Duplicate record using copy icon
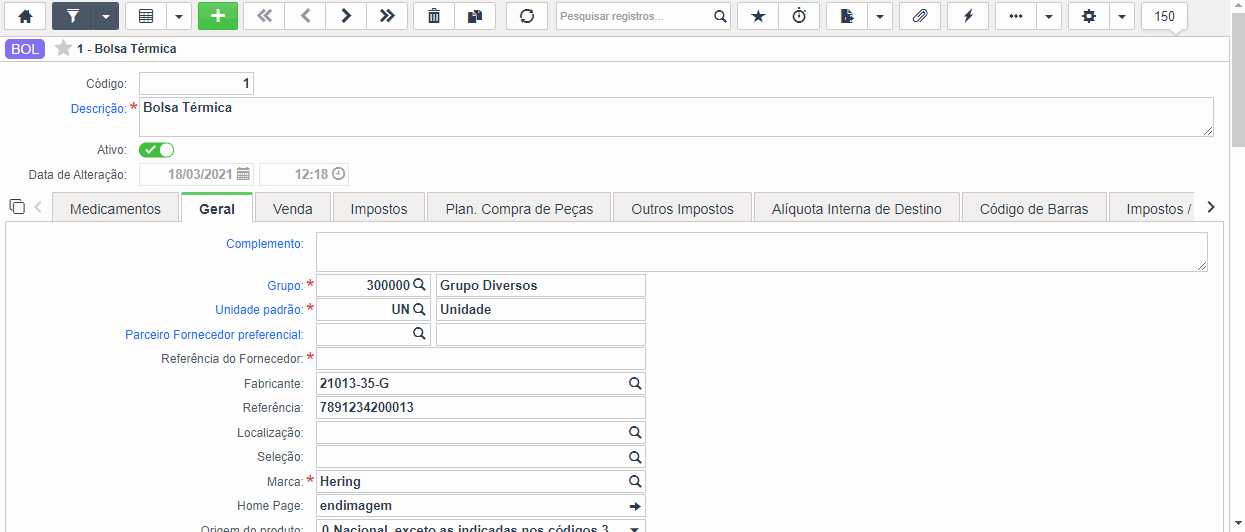This screenshot has width=1245, height=532. 474,16
